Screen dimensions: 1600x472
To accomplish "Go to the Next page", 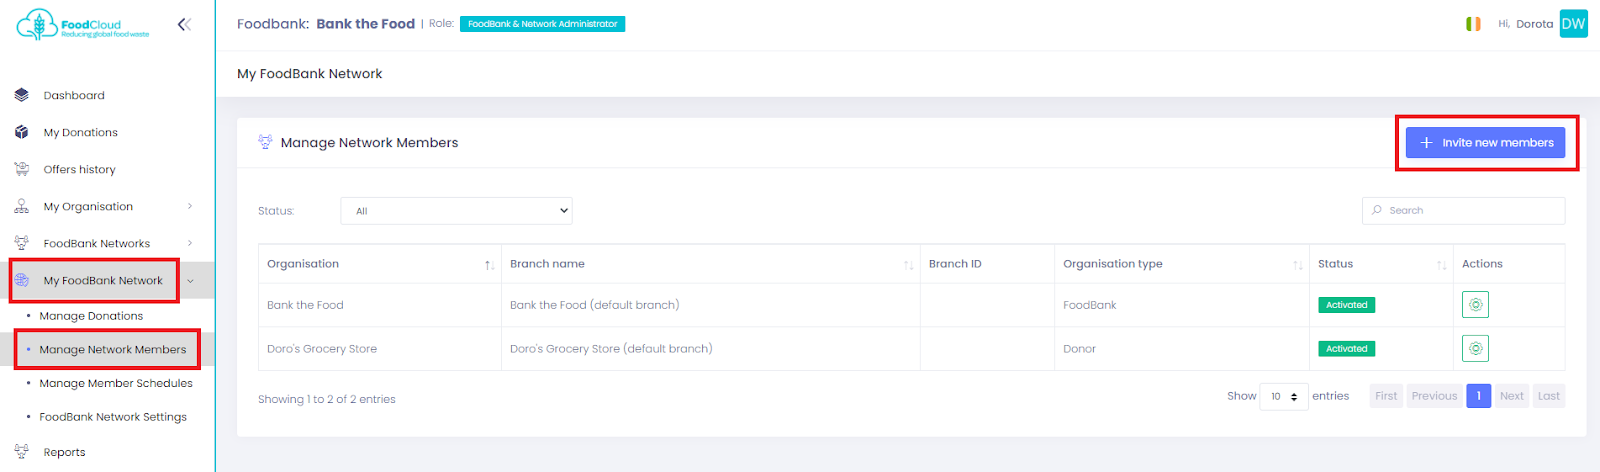I will pyautogui.click(x=1512, y=396).
